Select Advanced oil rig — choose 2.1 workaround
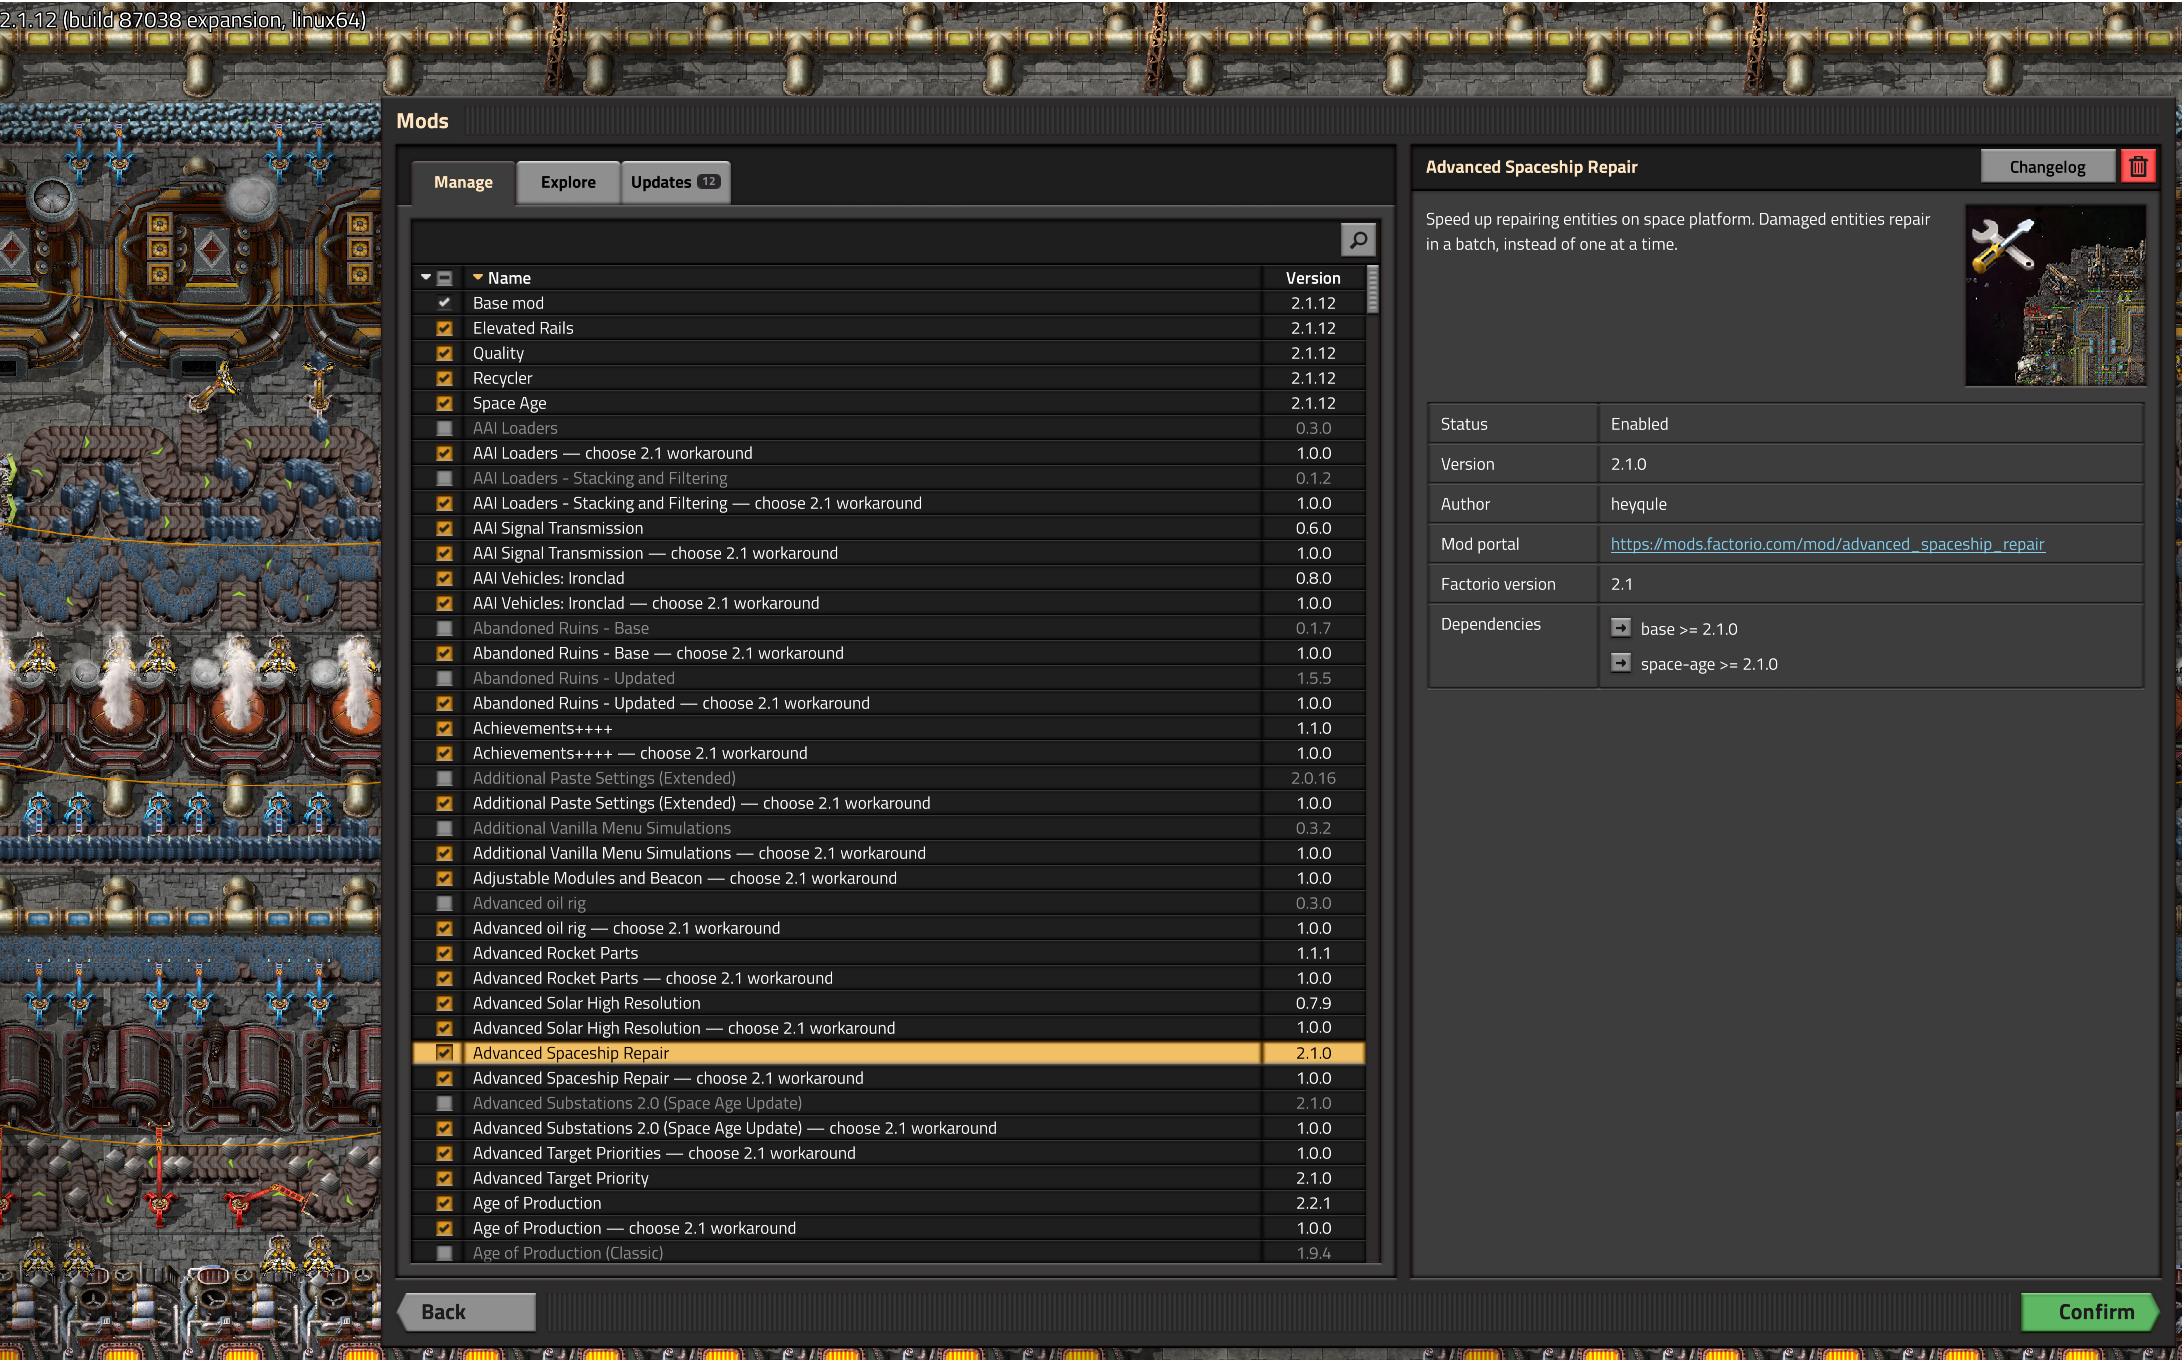The height and width of the screenshot is (1360, 2182). [888, 928]
